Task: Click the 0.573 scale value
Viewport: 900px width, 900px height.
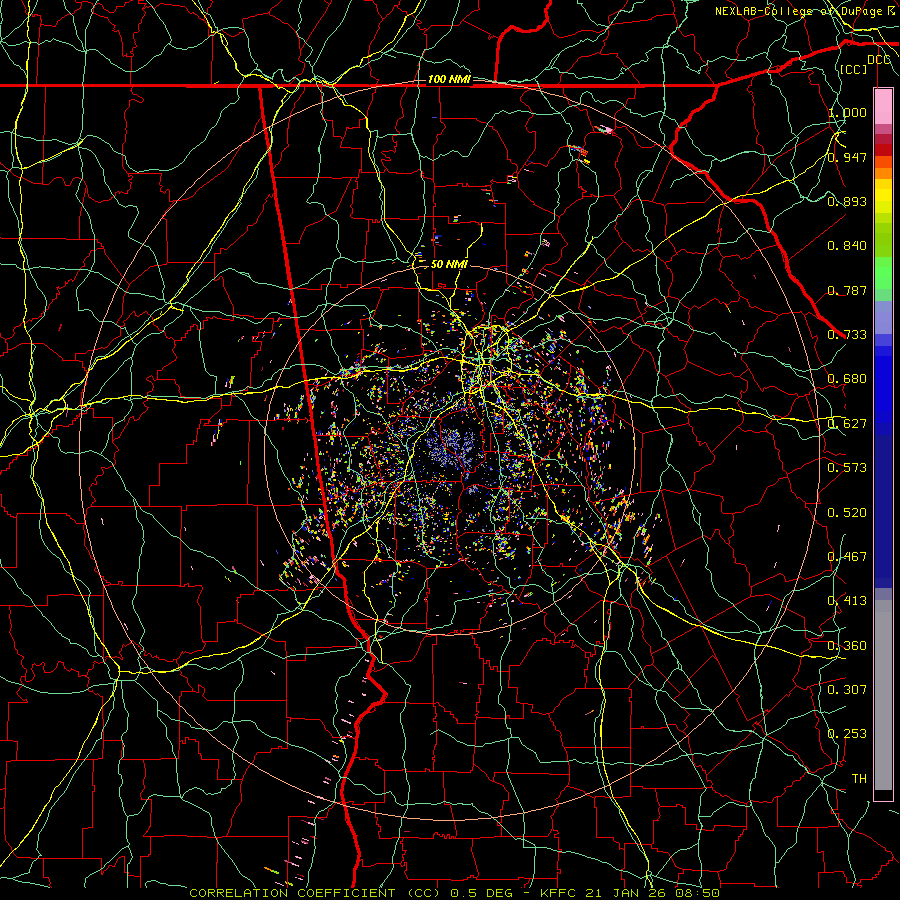Action: click(x=847, y=468)
